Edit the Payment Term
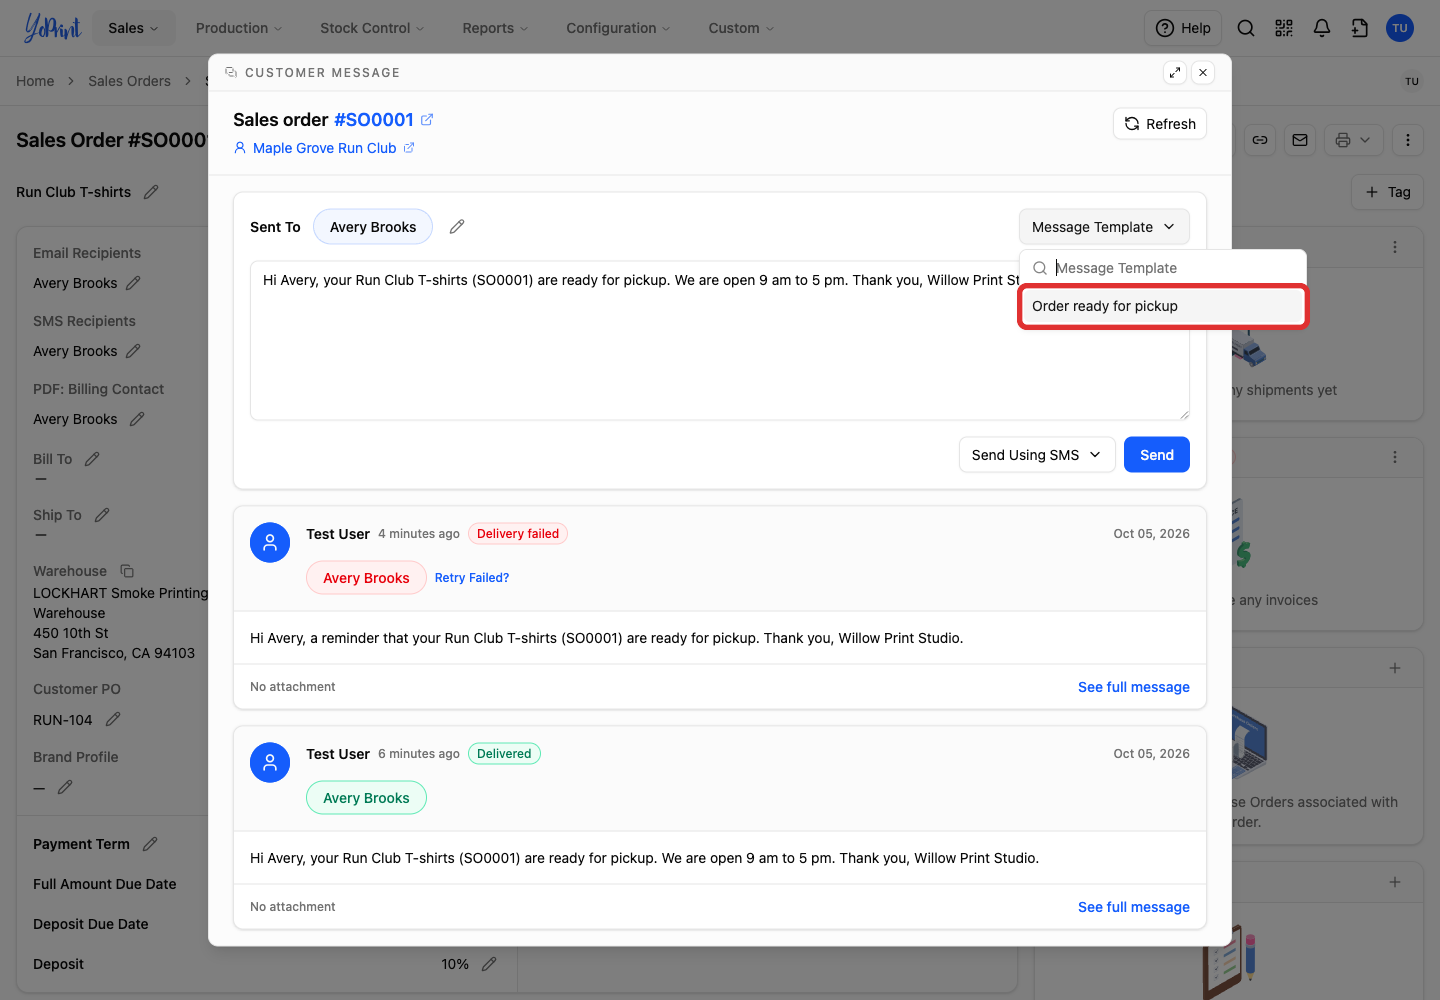 click(150, 844)
